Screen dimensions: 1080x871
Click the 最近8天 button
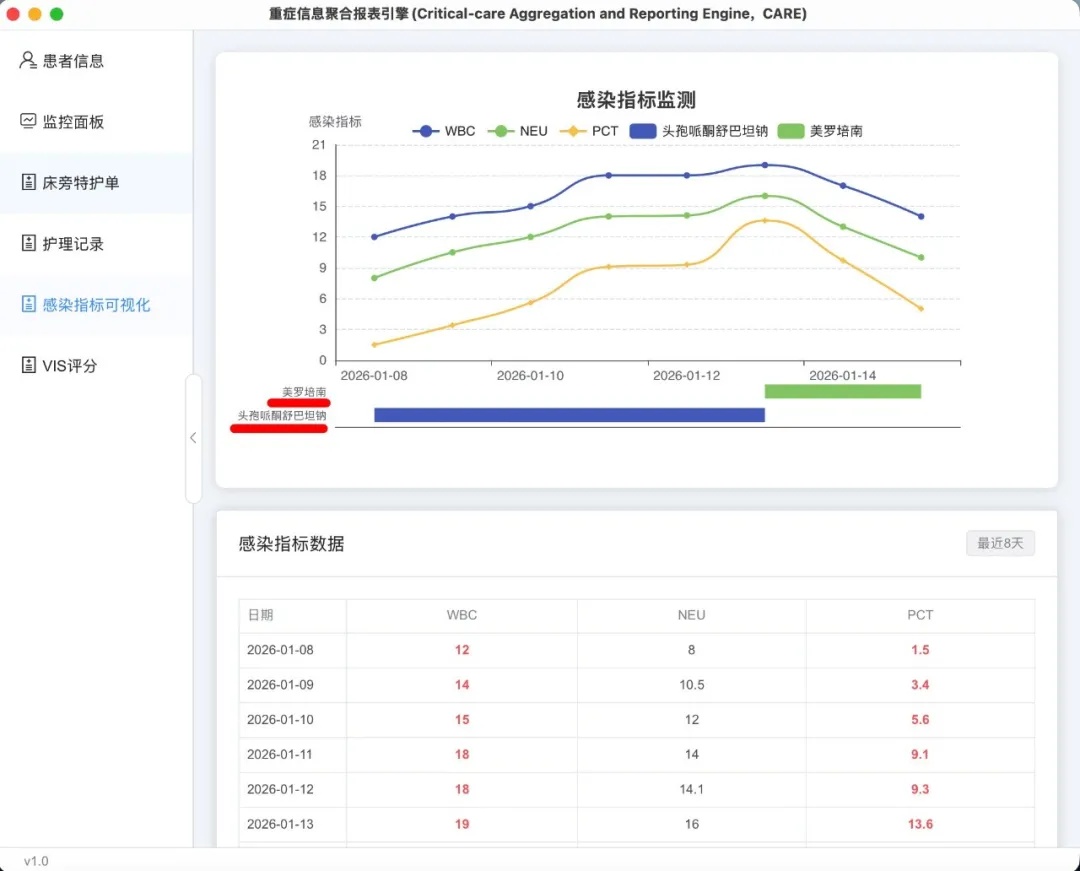tap(1000, 543)
